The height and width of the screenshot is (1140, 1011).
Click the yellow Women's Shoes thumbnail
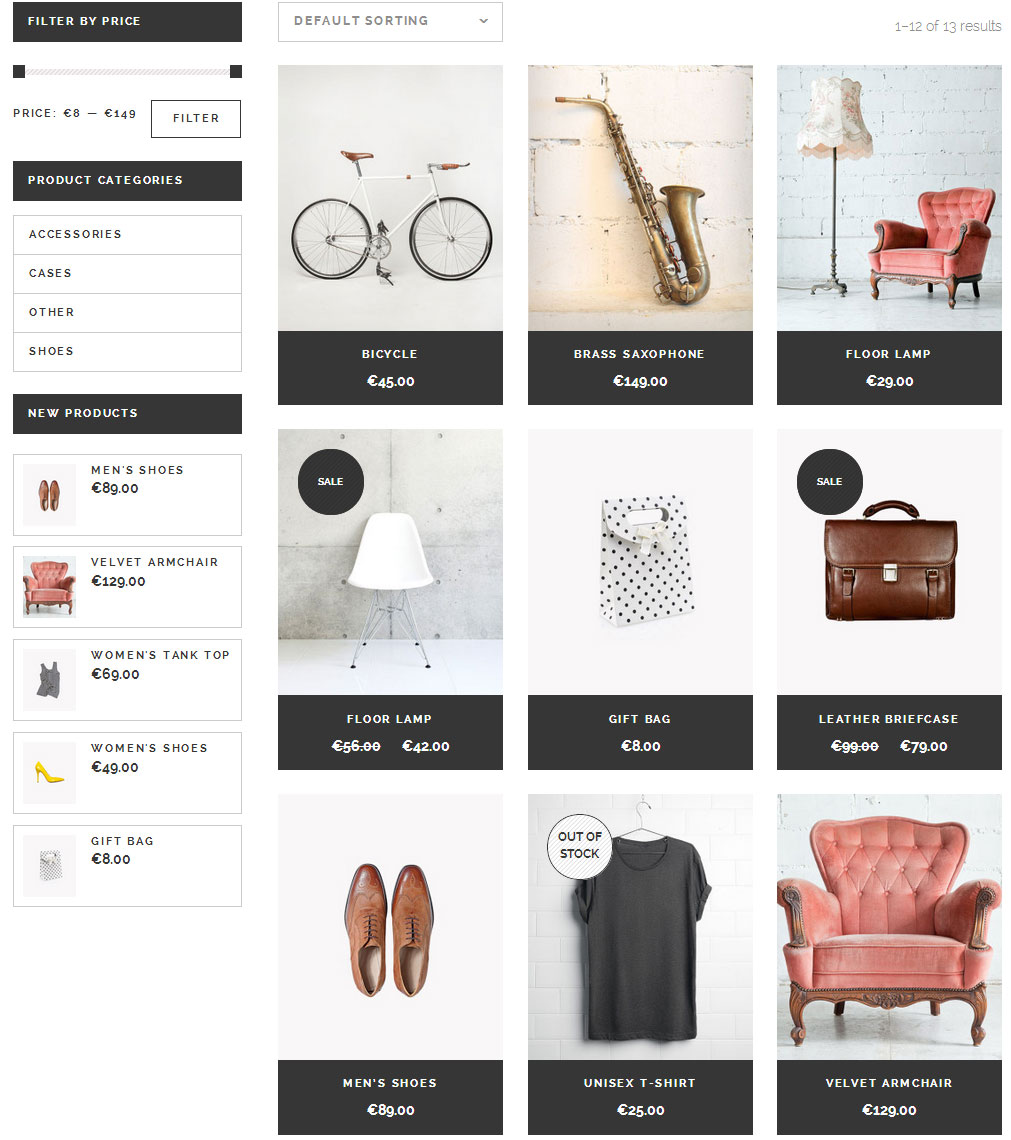click(49, 772)
